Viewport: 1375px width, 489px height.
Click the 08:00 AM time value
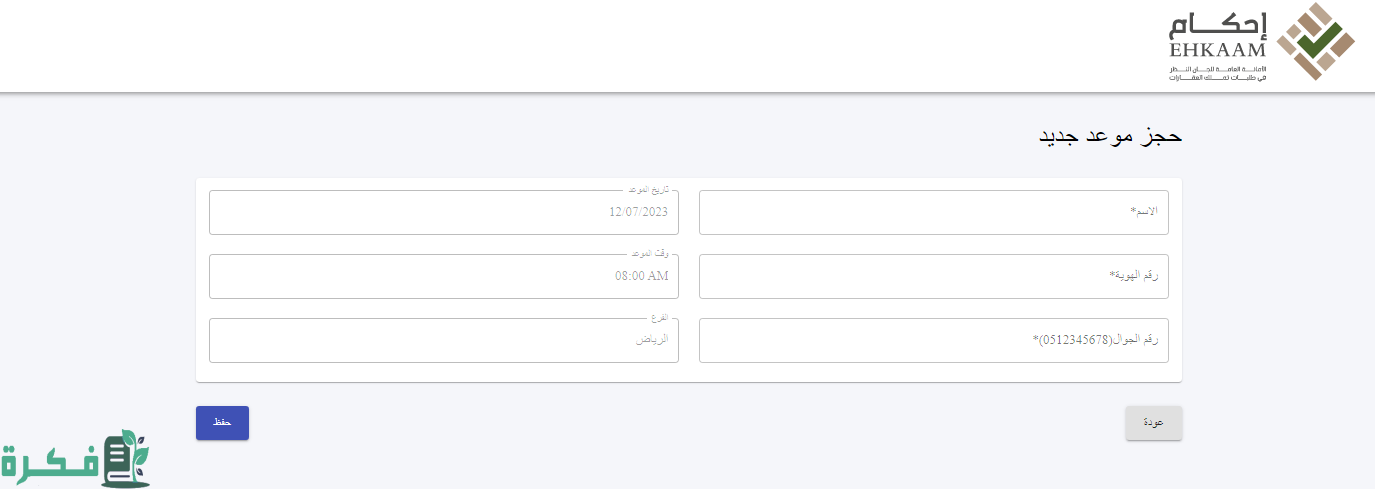(x=642, y=276)
